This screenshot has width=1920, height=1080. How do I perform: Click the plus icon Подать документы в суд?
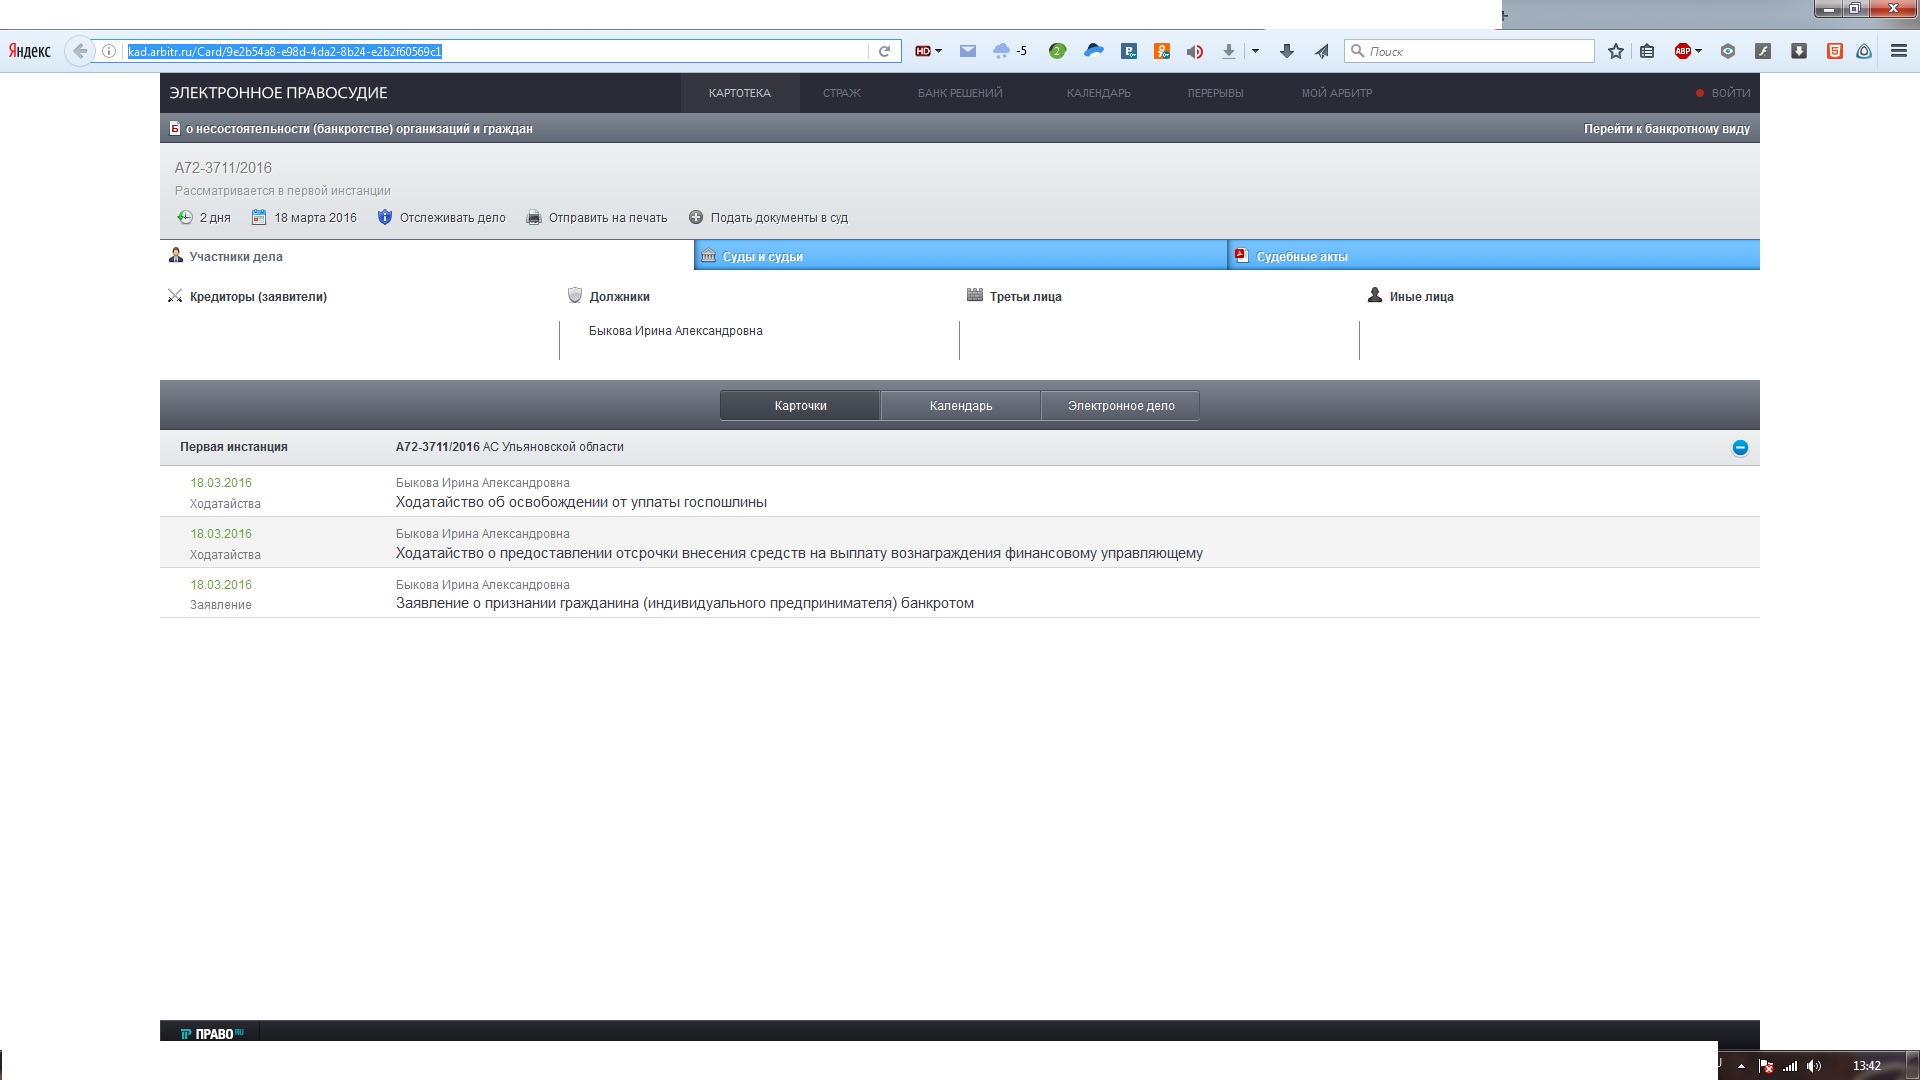[696, 217]
